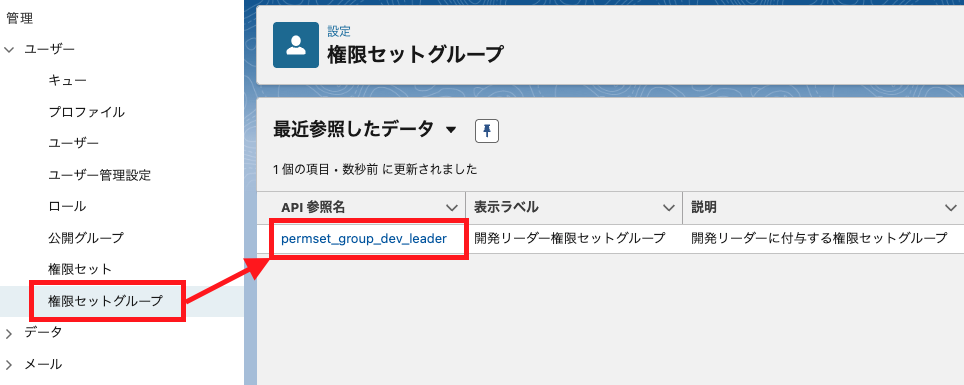Select プロファイル in the sidebar
The image size is (964, 385).
click(87, 113)
